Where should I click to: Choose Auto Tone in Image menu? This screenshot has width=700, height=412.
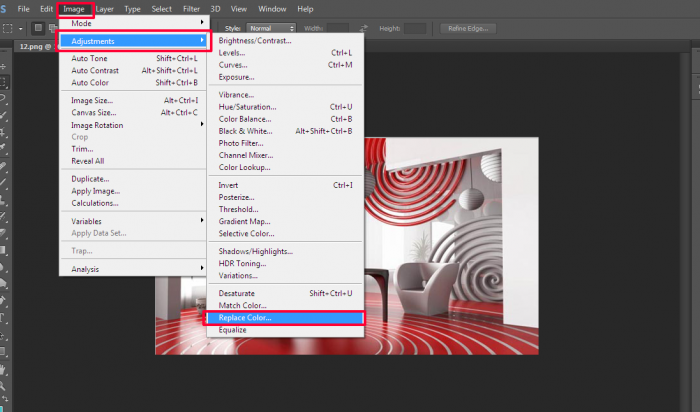click(133, 58)
